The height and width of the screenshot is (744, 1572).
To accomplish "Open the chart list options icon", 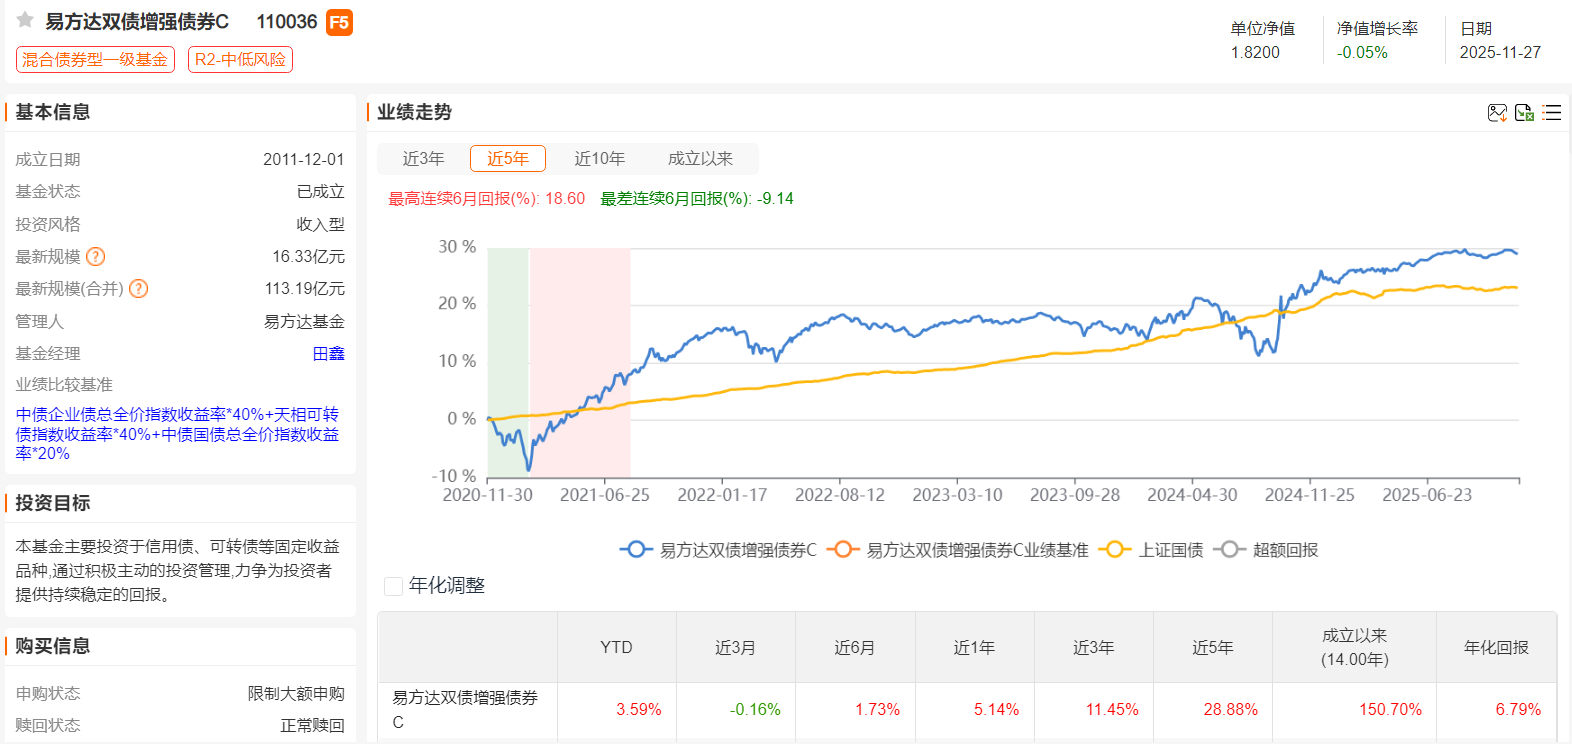I will click(1551, 113).
